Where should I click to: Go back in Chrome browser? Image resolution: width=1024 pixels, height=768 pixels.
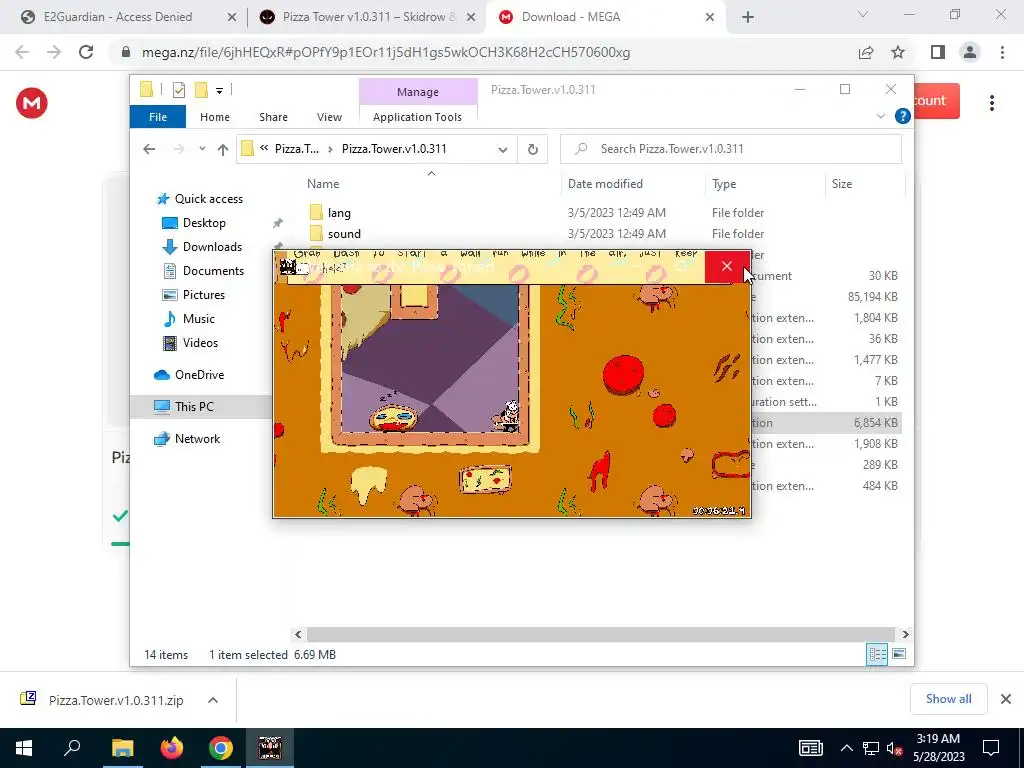click(22, 52)
